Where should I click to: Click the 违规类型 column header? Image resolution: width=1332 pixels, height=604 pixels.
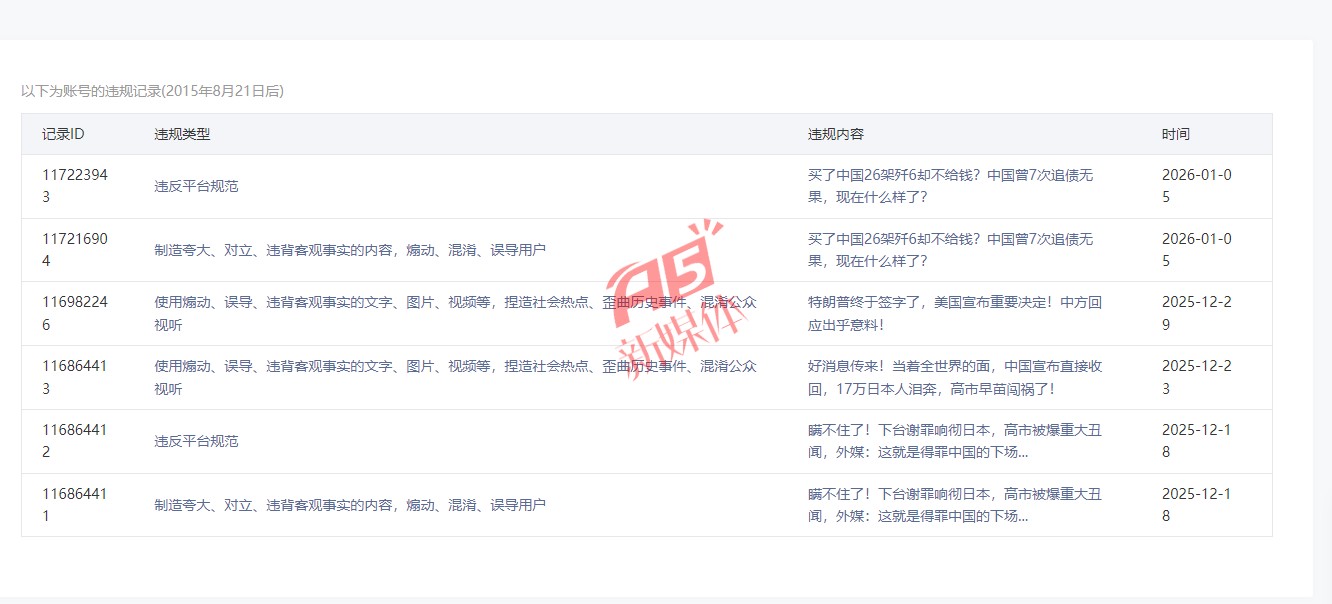pyautogui.click(x=182, y=134)
